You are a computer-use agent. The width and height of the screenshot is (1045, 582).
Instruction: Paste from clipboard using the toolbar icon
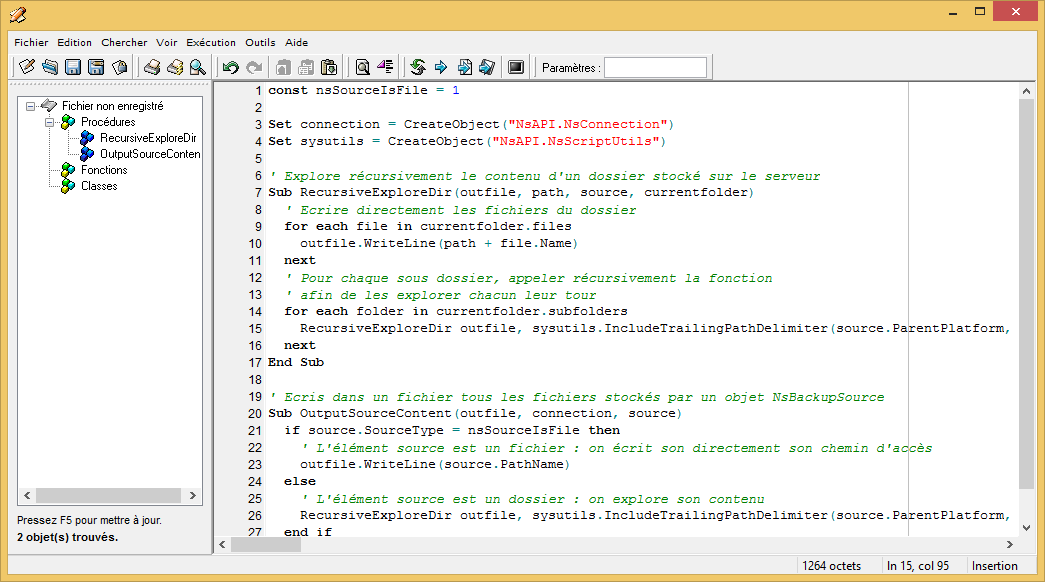coord(329,68)
